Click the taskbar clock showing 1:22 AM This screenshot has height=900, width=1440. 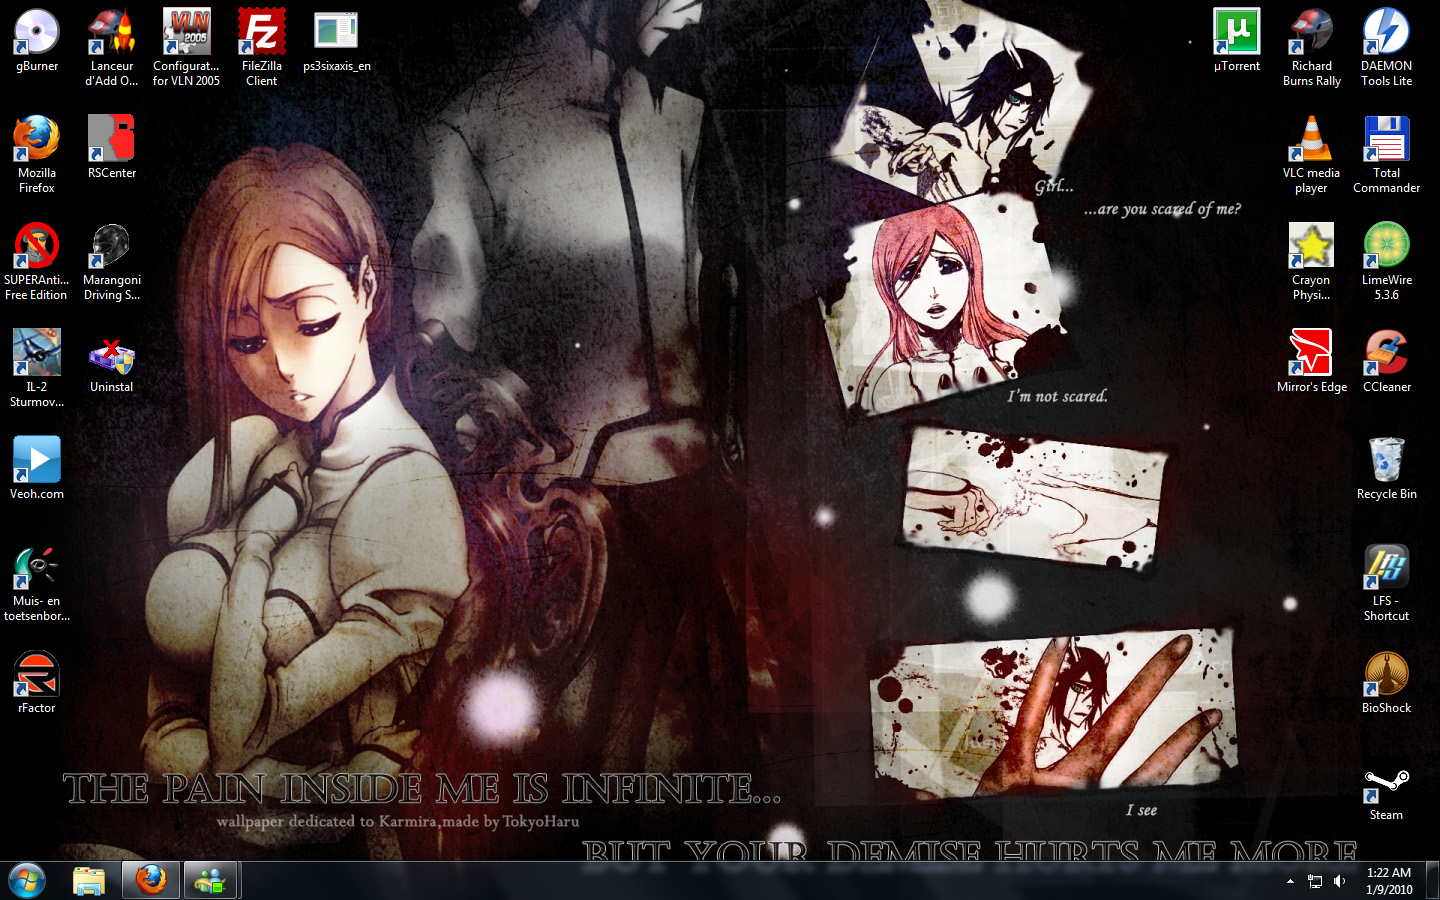(1389, 881)
